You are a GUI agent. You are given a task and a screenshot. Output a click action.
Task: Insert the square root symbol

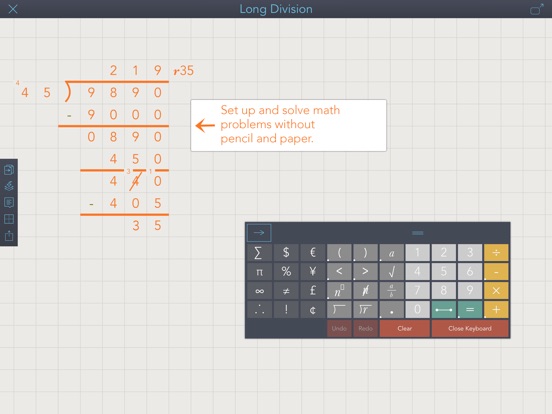point(391,271)
